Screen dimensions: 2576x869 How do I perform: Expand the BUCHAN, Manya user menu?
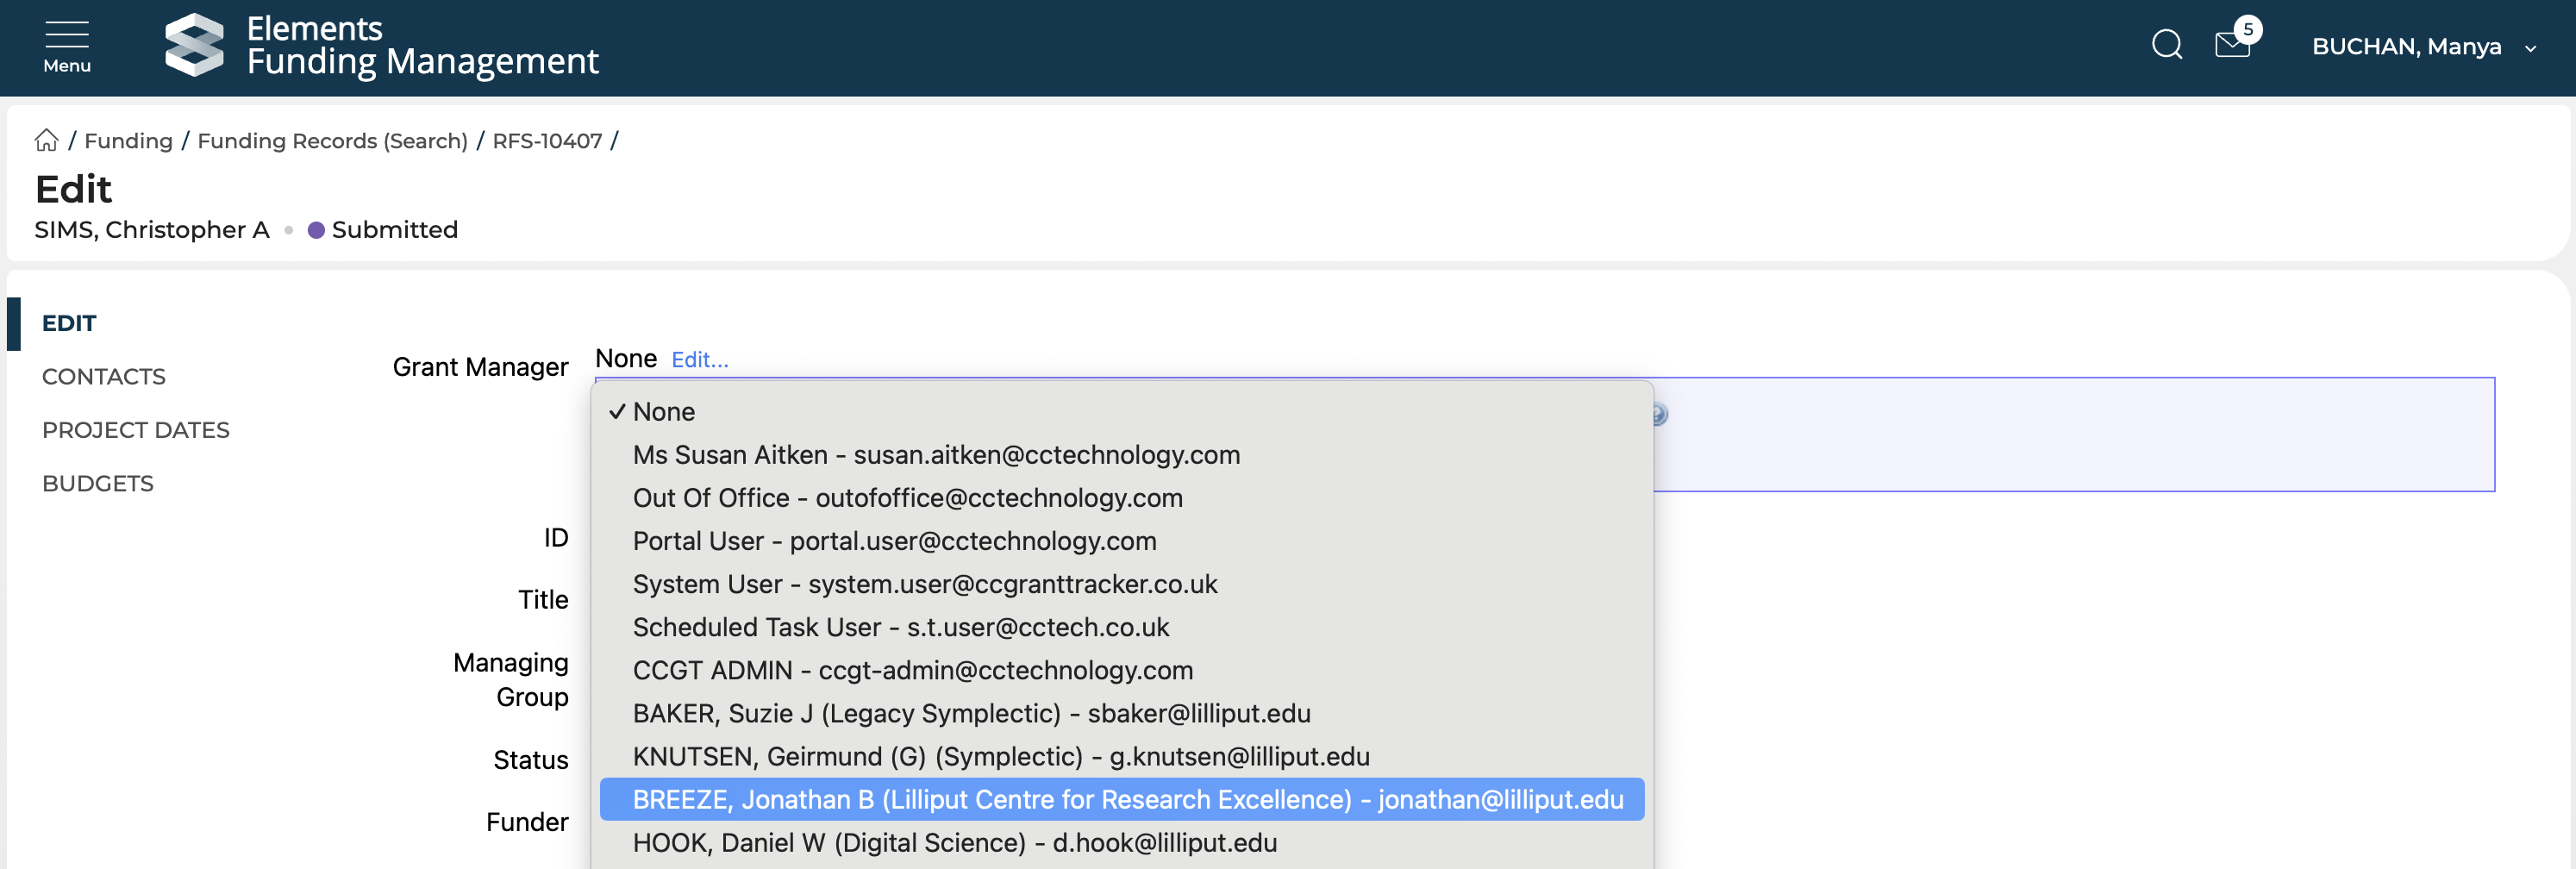2422,47
